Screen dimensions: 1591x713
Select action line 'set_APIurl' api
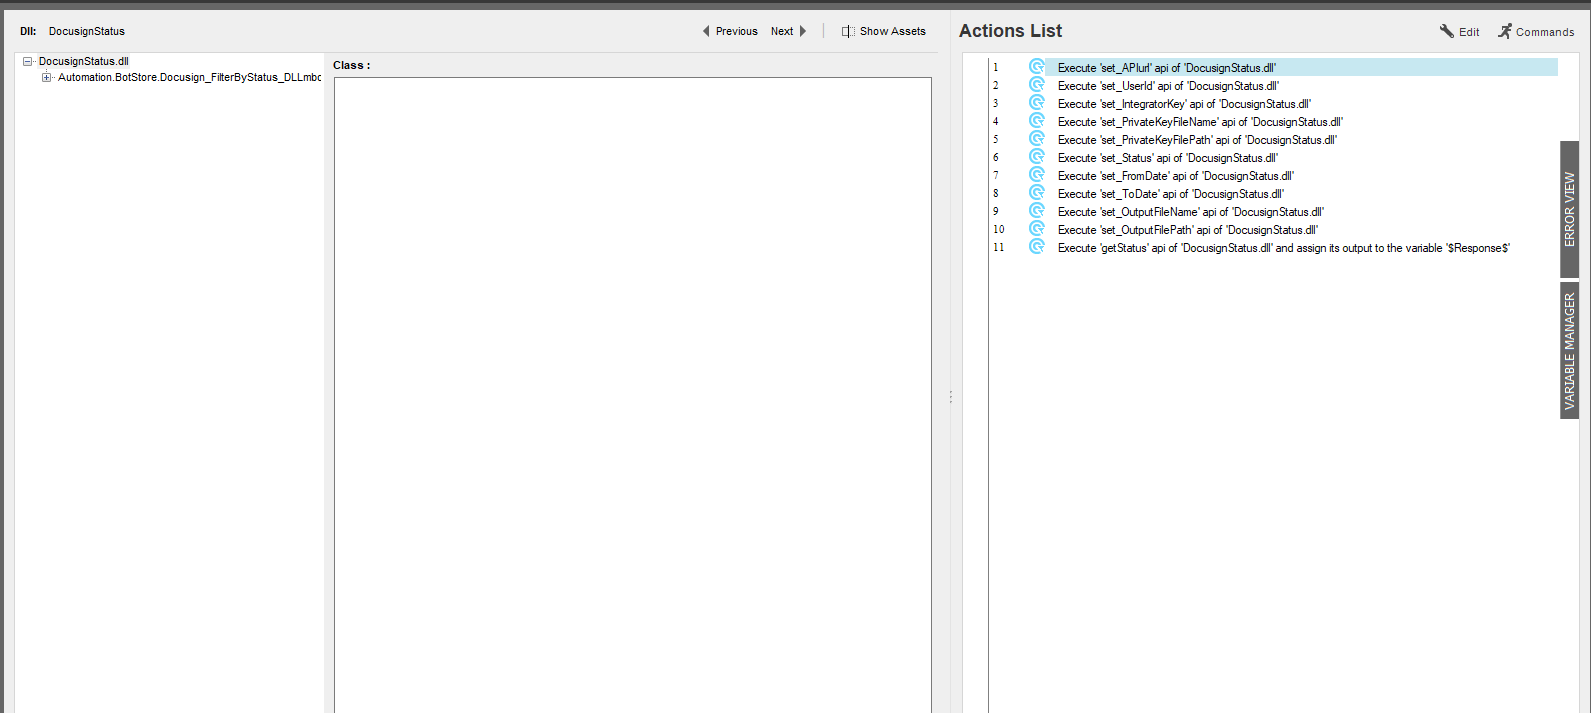(x=1167, y=68)
